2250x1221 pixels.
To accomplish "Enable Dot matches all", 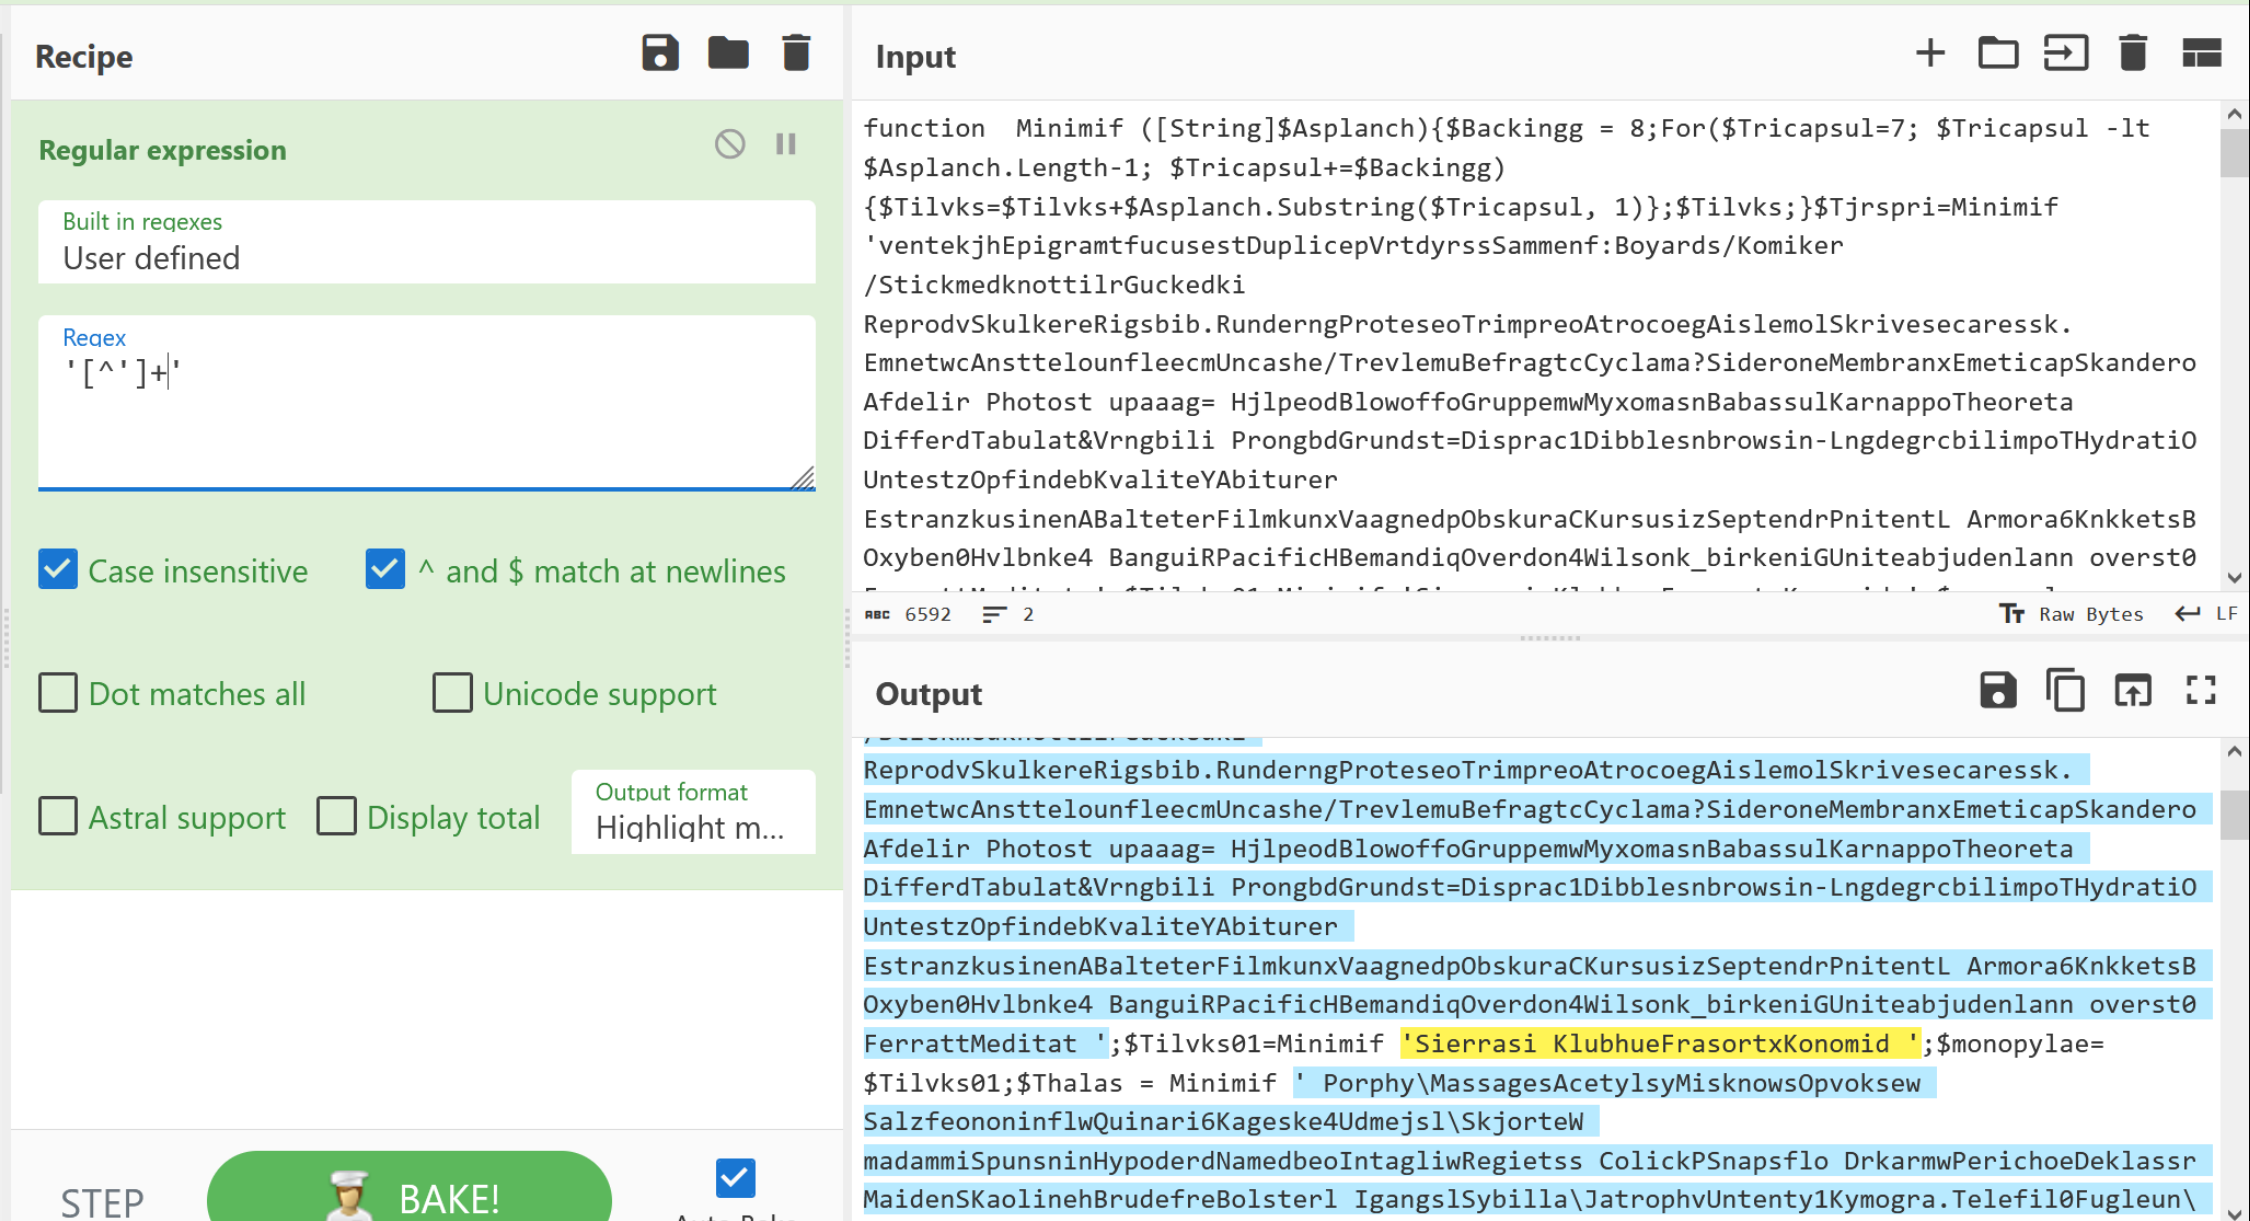I will 58,693.
